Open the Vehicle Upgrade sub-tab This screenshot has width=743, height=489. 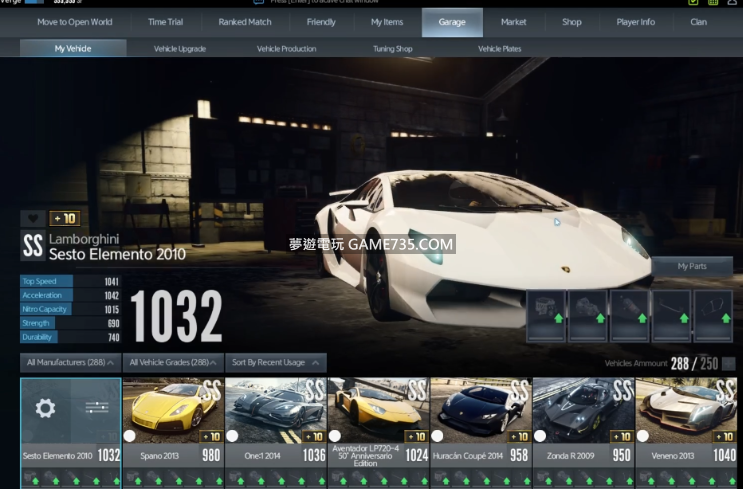[180, 48]
